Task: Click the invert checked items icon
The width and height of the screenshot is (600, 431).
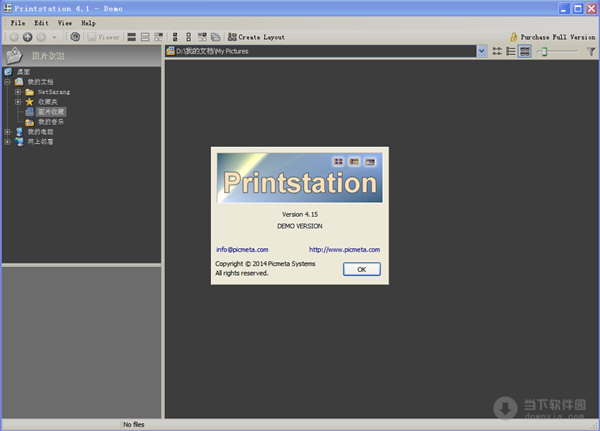Action: click(202, 37)
